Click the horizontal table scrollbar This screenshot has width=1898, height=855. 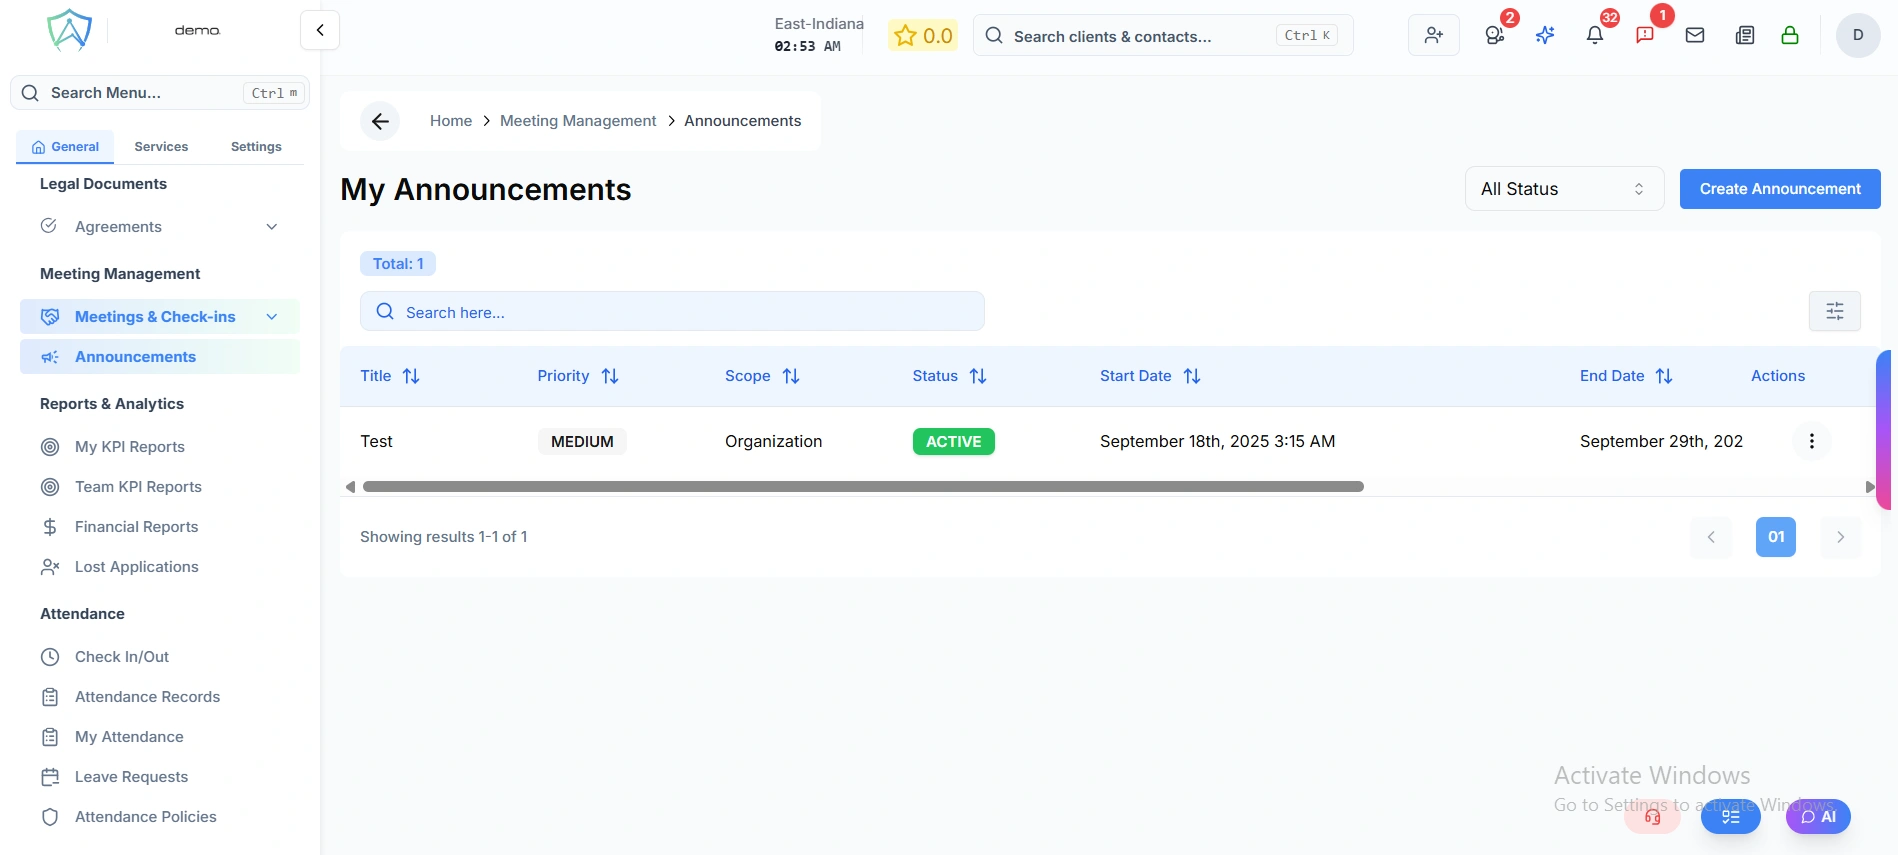pos(862,487)
